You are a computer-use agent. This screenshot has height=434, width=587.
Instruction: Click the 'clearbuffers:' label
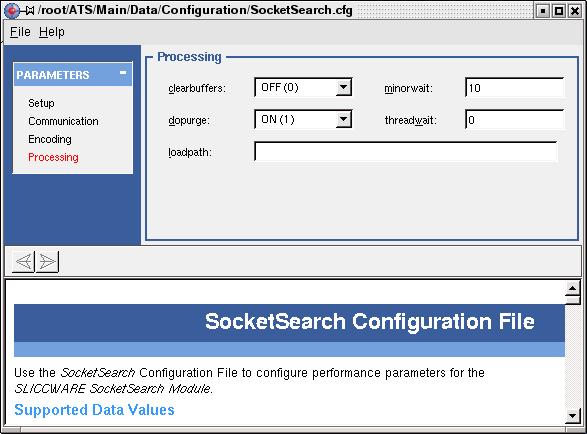197,88
